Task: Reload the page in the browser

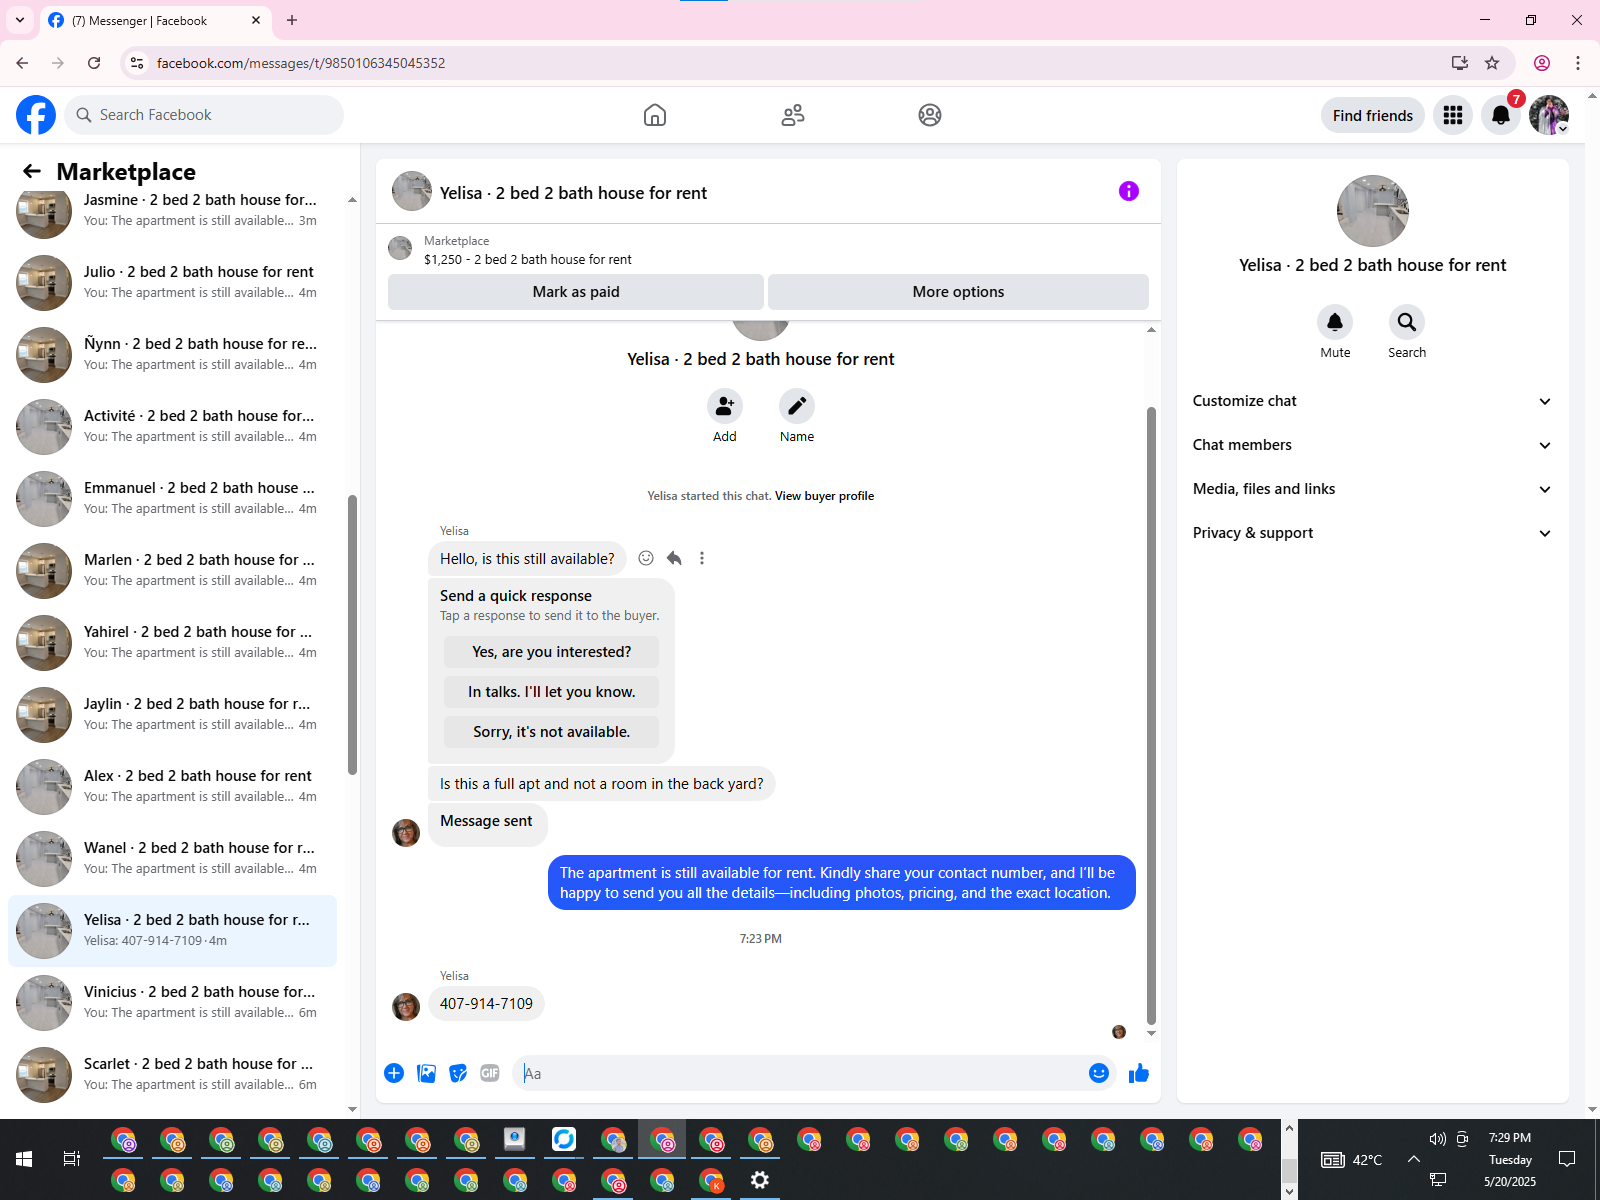Action: tap(94, 63)
